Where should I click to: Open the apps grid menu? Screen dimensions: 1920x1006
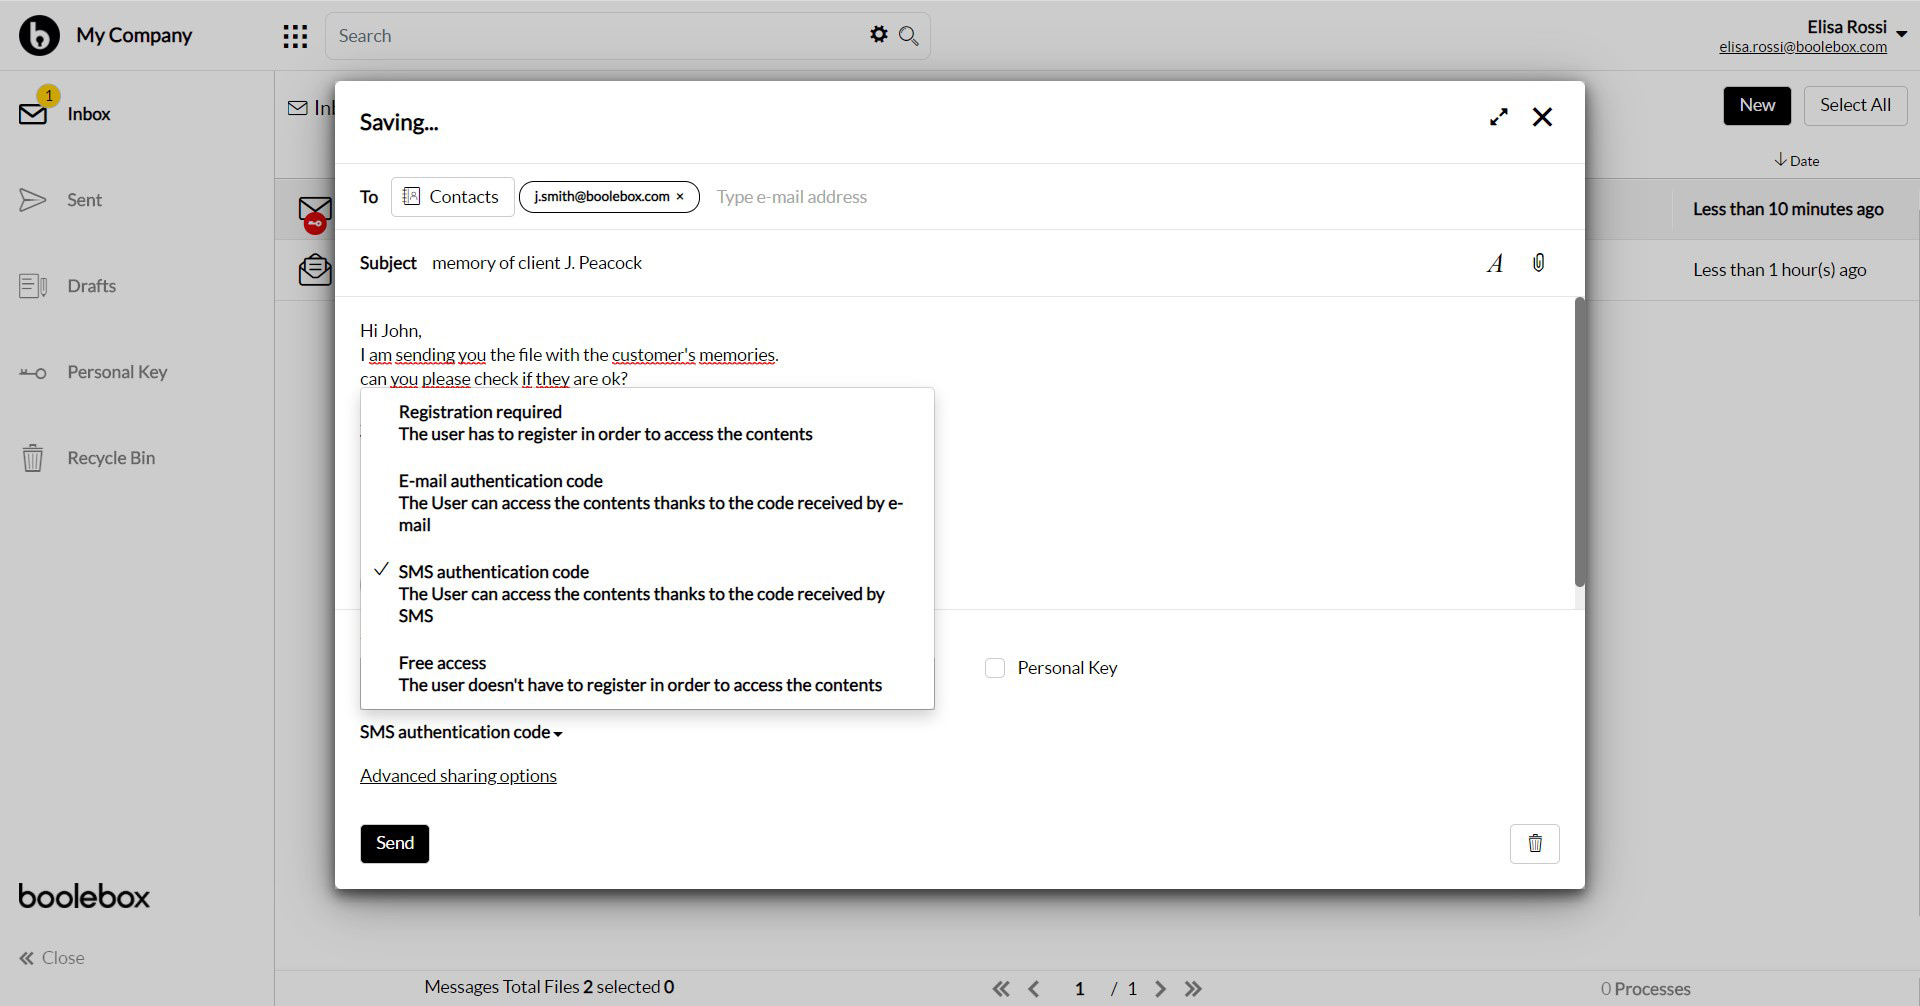pos(295,37)
